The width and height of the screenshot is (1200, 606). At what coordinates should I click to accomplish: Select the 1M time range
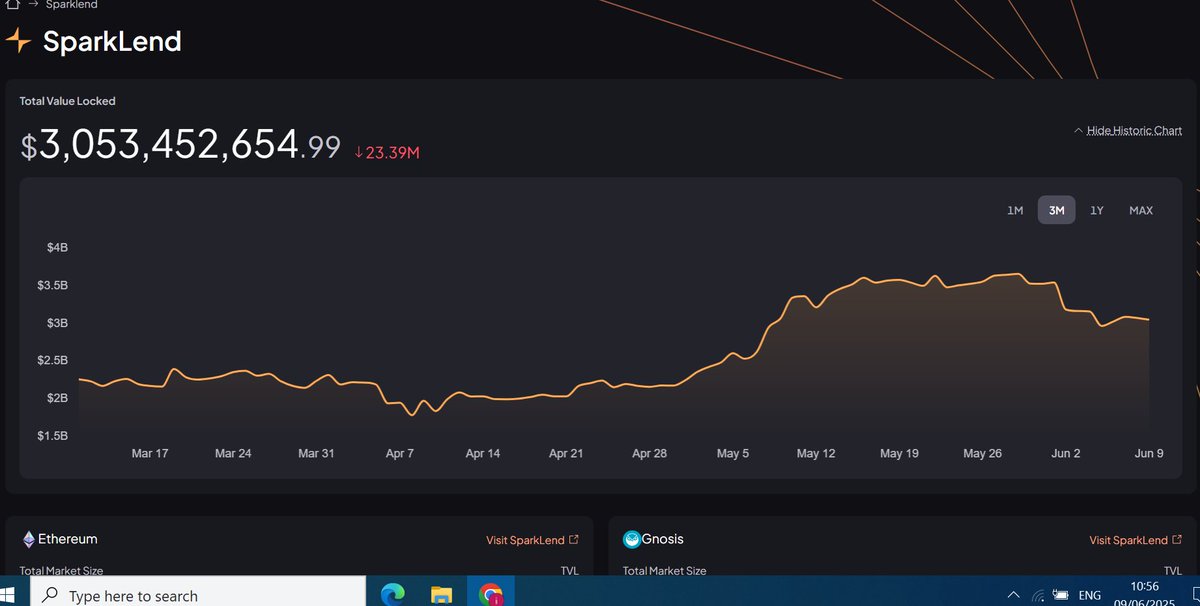pos(1015,210)
